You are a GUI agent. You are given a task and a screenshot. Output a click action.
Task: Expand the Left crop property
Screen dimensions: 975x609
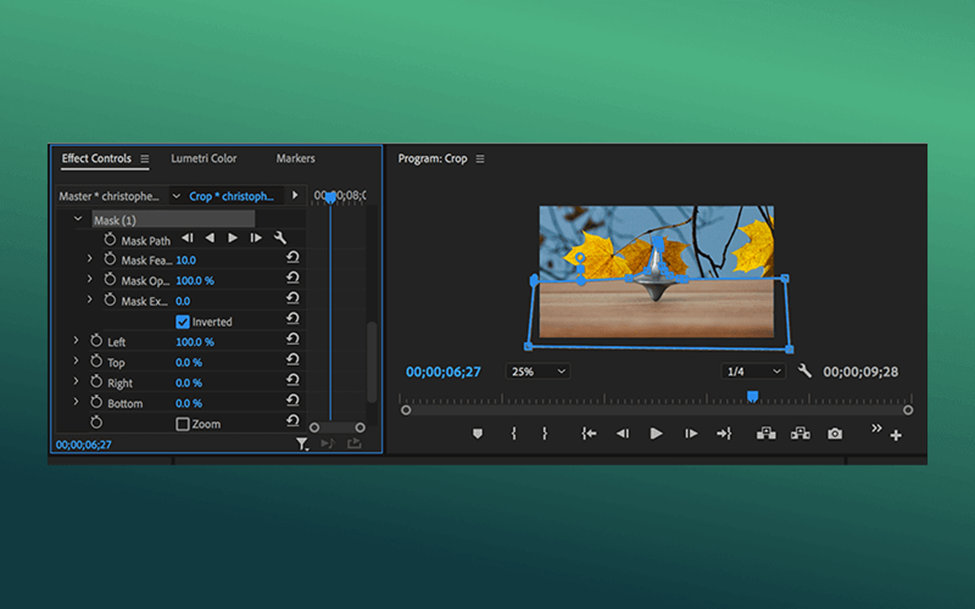(76, 340)
